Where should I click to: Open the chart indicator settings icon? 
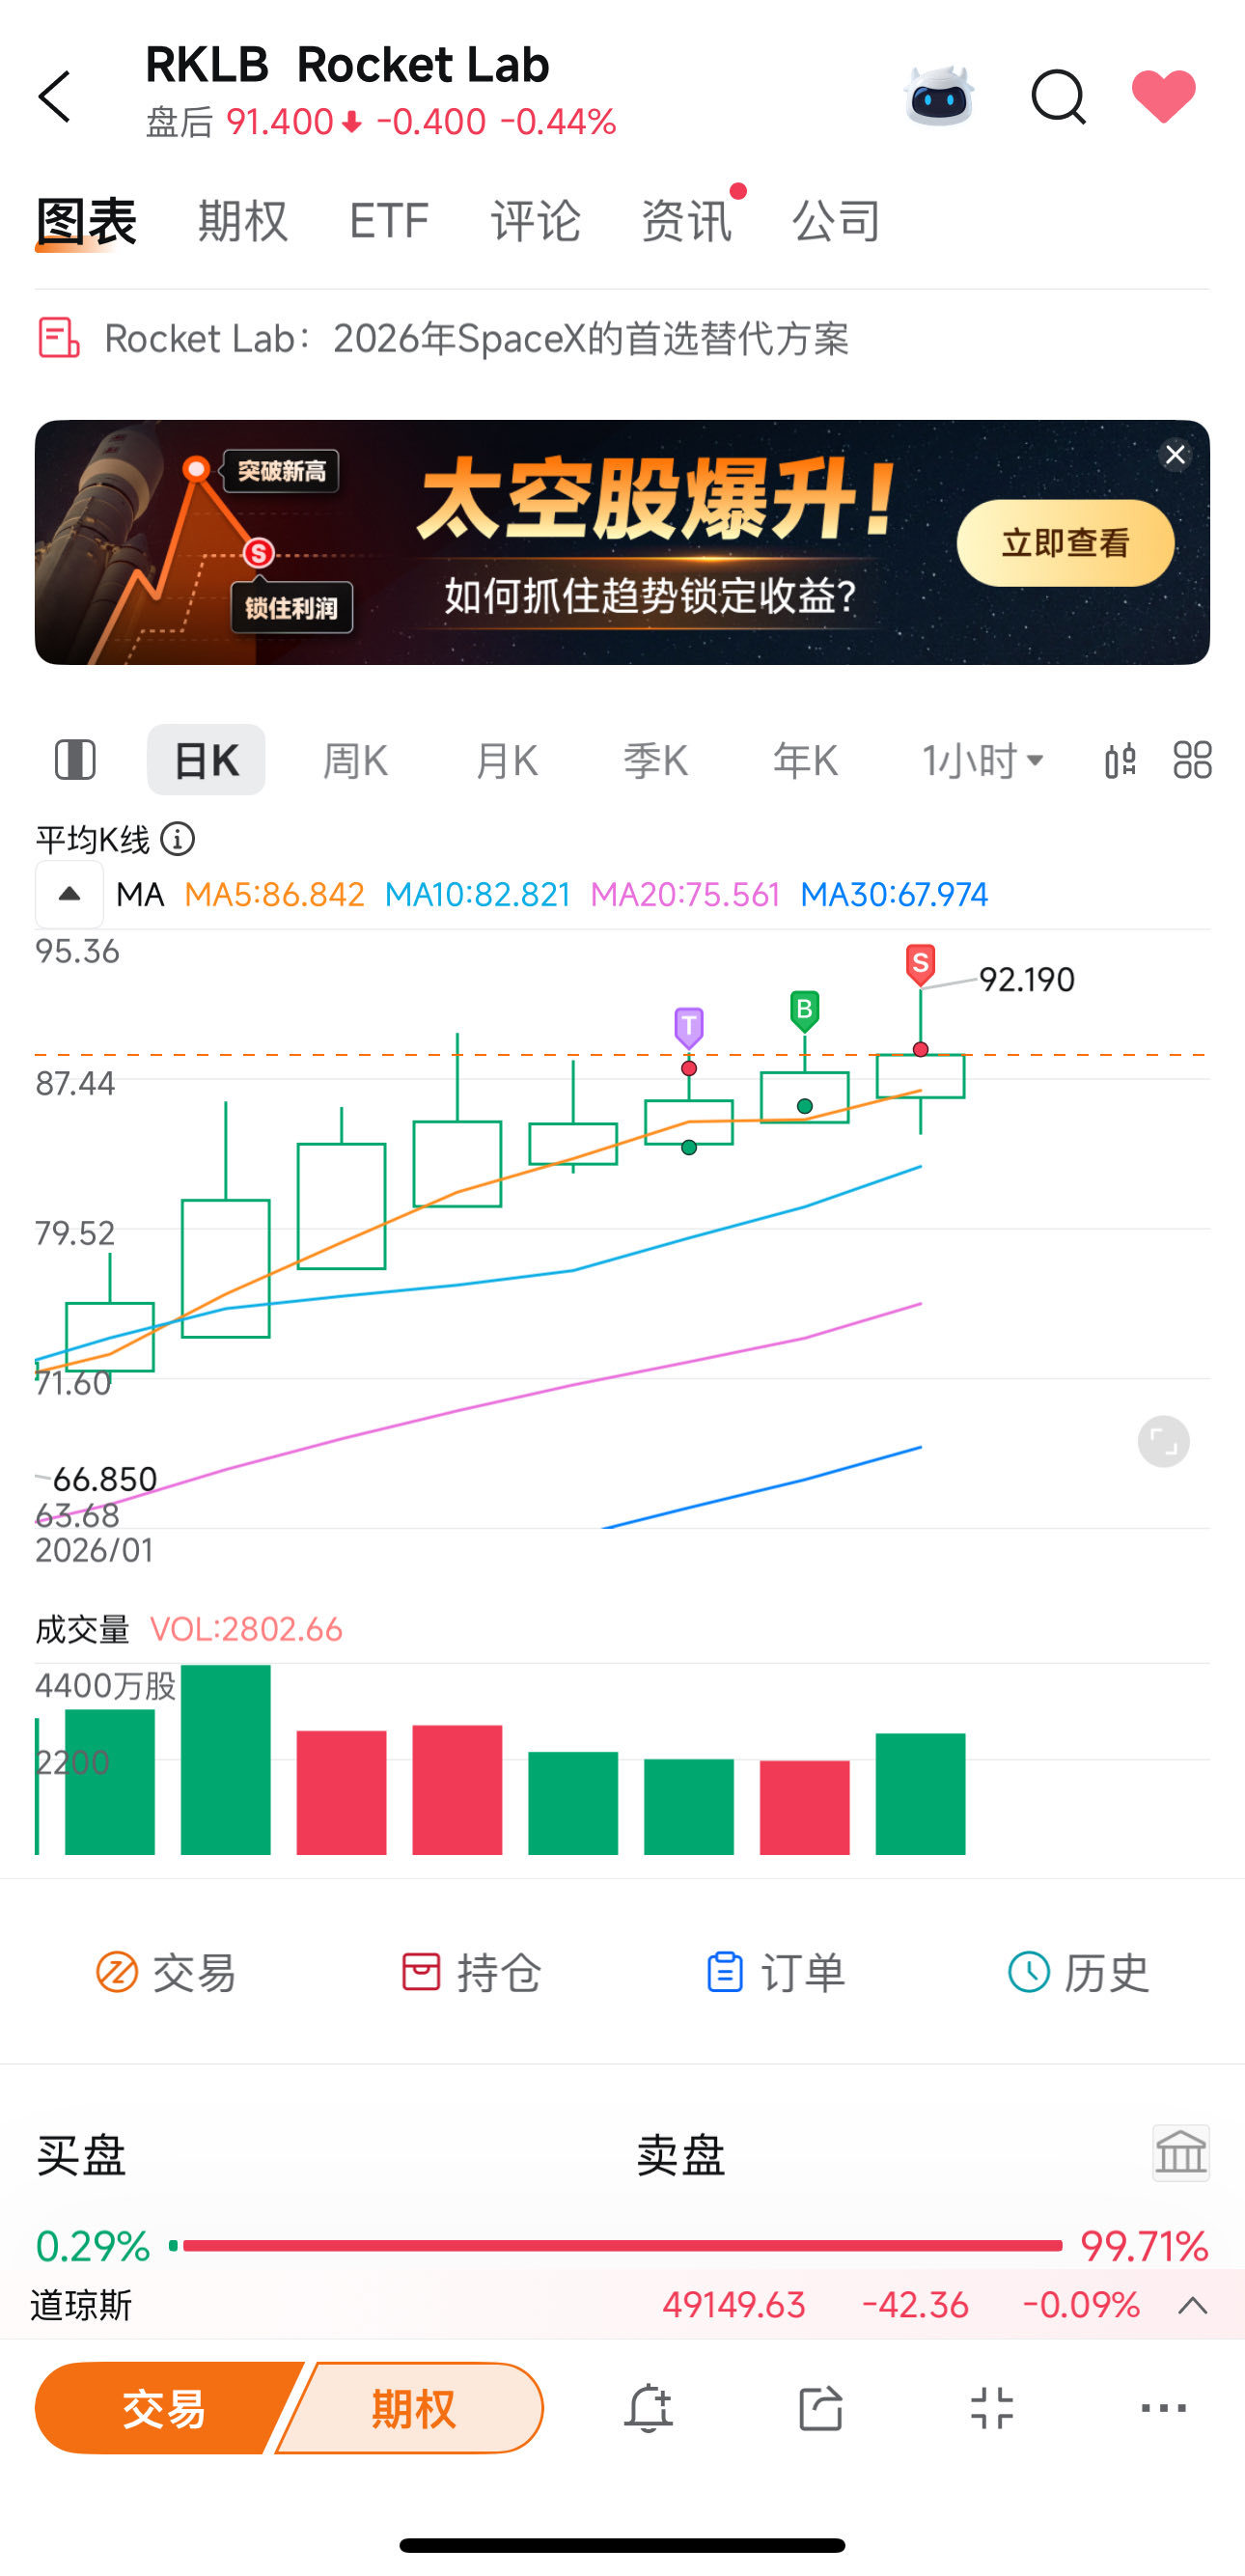coord(1120,760)
